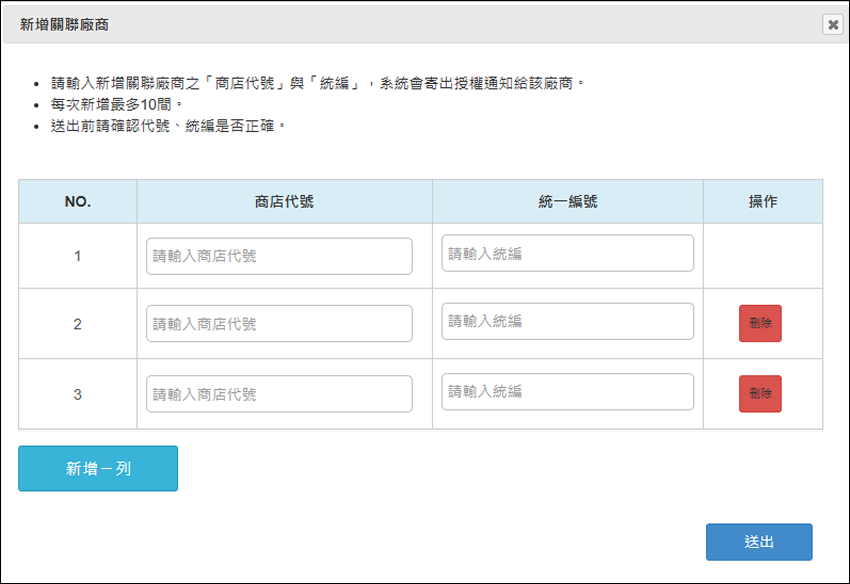The image size is (850, 584).
Task: Click the 新增關聯廠商 dialog title
Action: pyautogui.click(x=65, y=25)
